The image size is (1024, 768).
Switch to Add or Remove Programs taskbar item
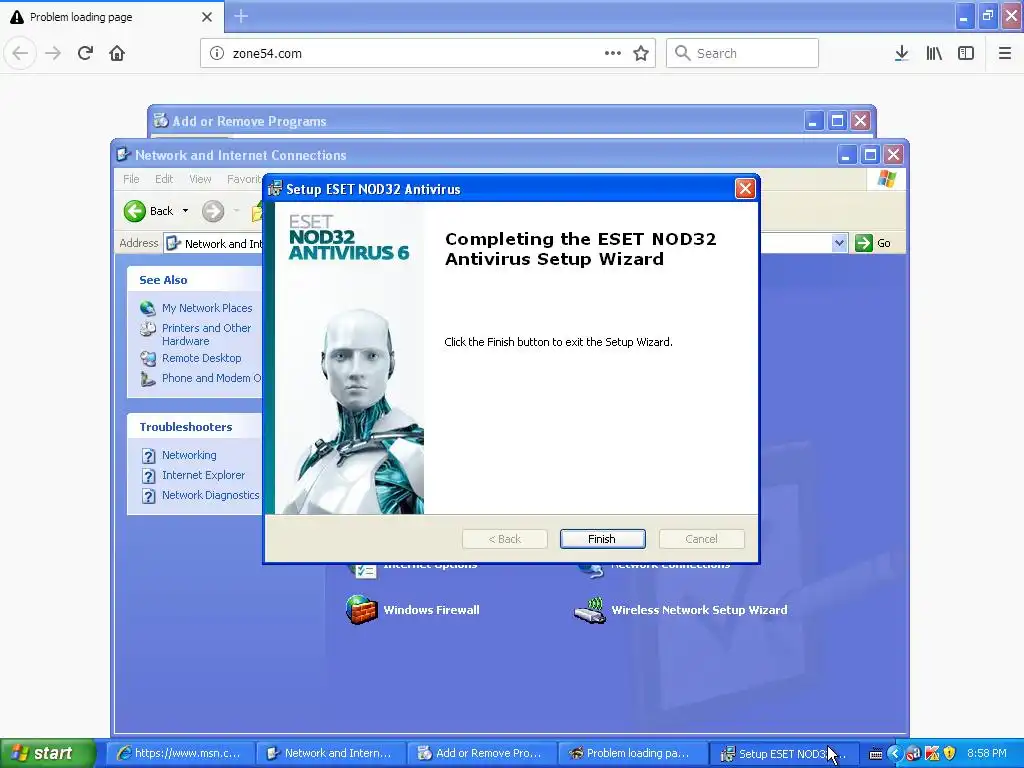point(481,753)
